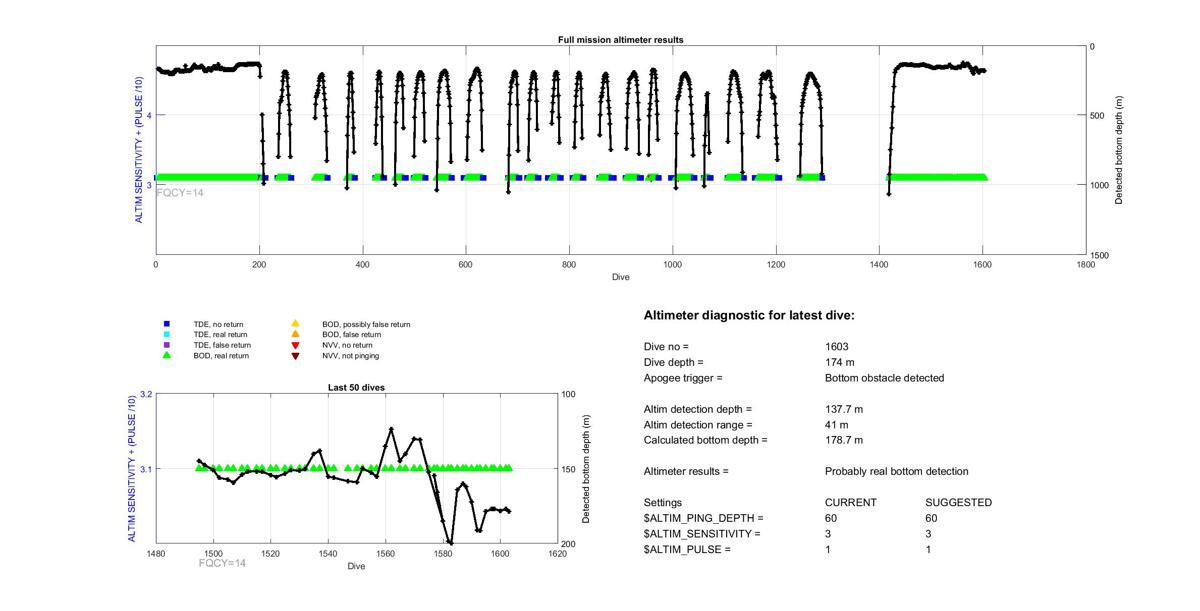Click the purple square TDE false return legend marker
The height and width of the screenshot is (611, 1200).
point(167,345)
